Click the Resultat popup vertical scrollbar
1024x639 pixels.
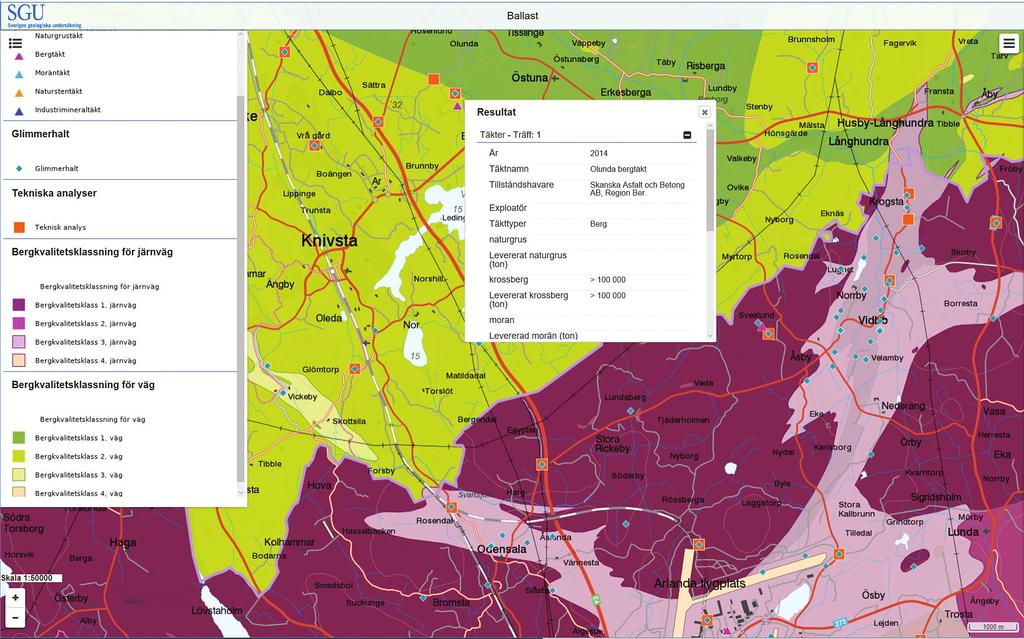click(711, 178)
